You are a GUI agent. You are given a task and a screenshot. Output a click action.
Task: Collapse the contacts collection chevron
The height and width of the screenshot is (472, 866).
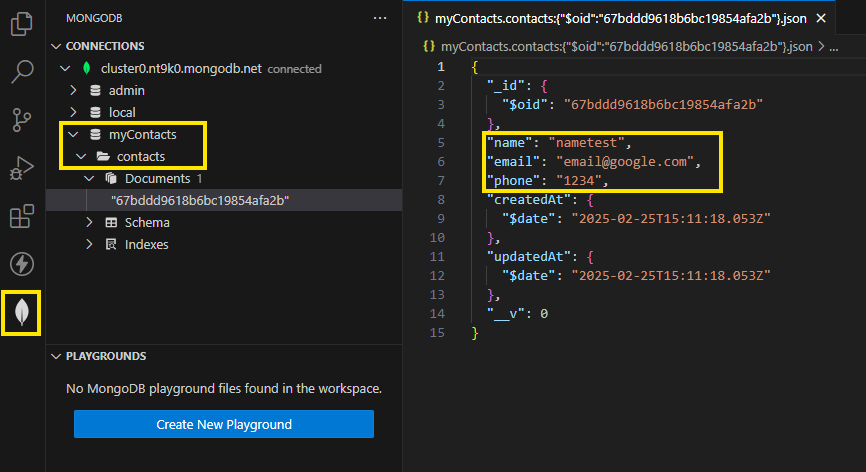click(81, 156)
